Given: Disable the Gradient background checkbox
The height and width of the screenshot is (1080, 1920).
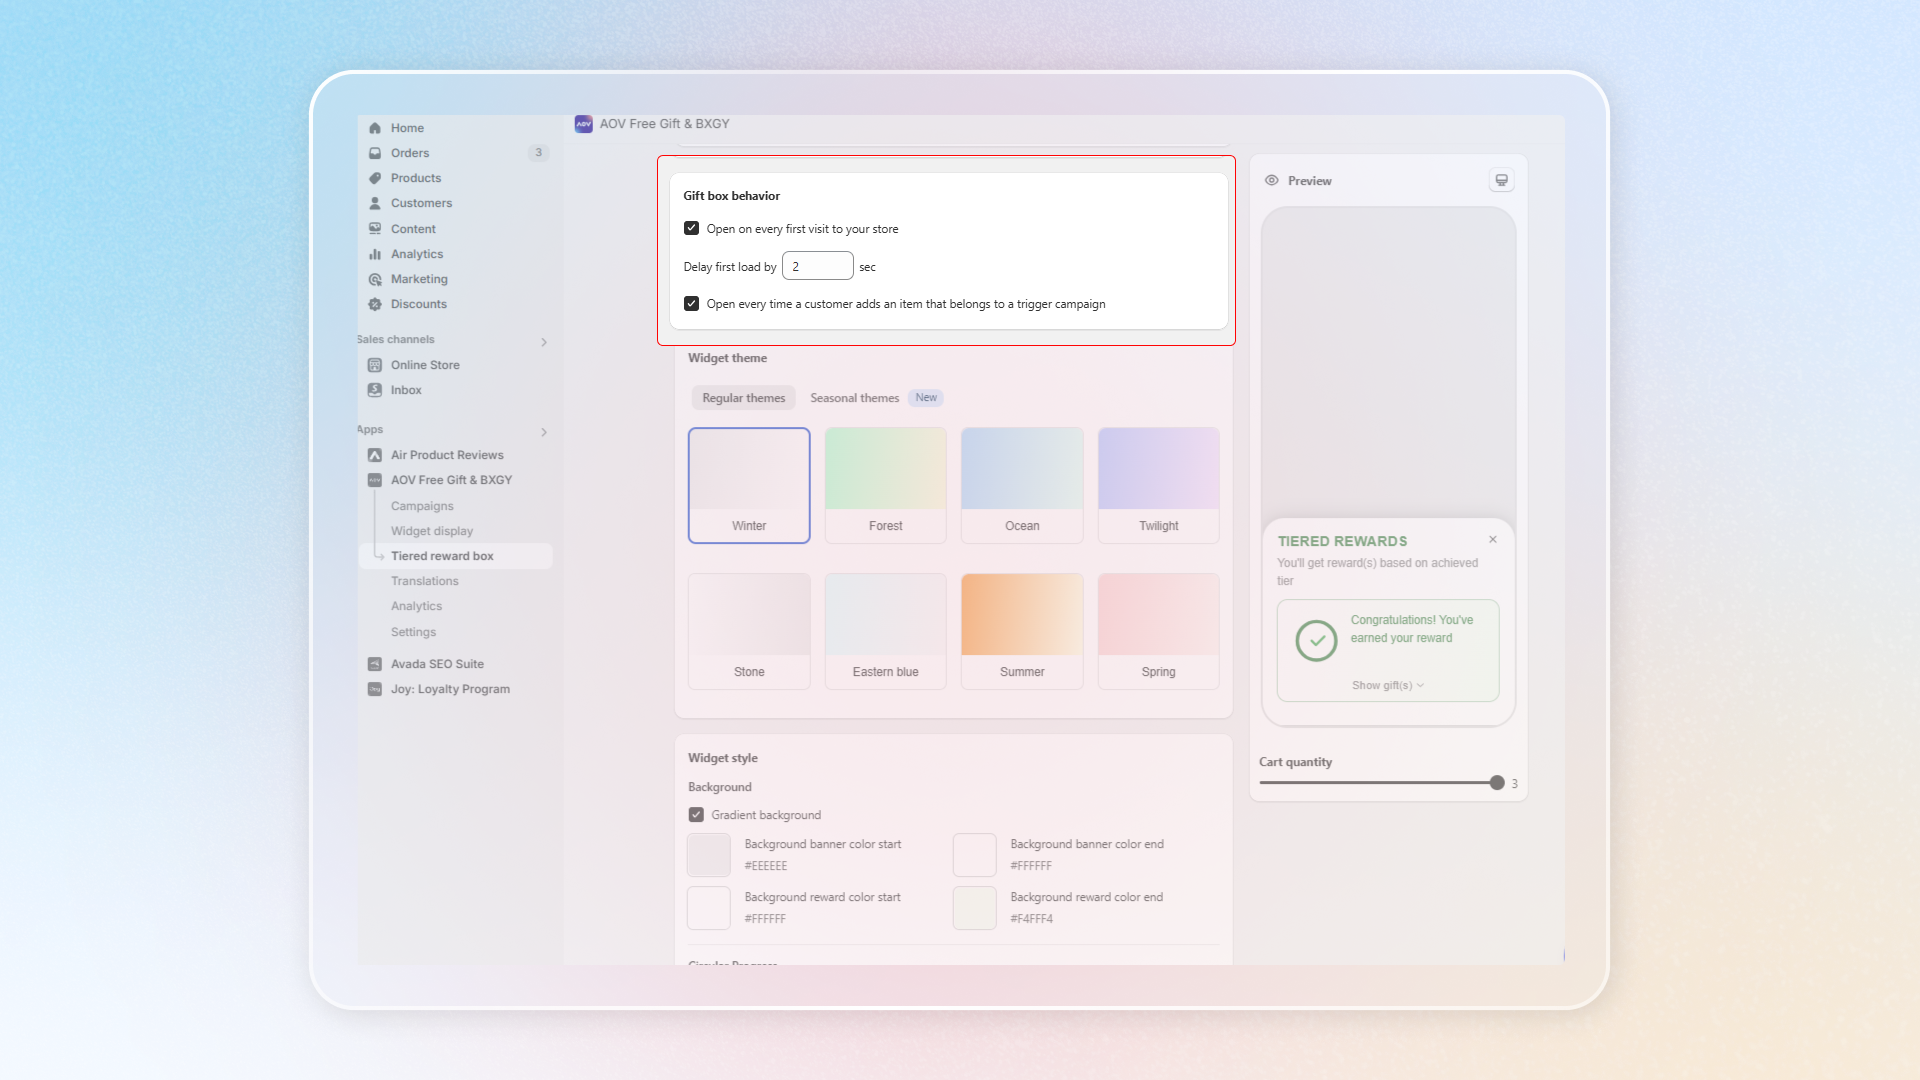Looking at the screenshot, I should (696, 815).
